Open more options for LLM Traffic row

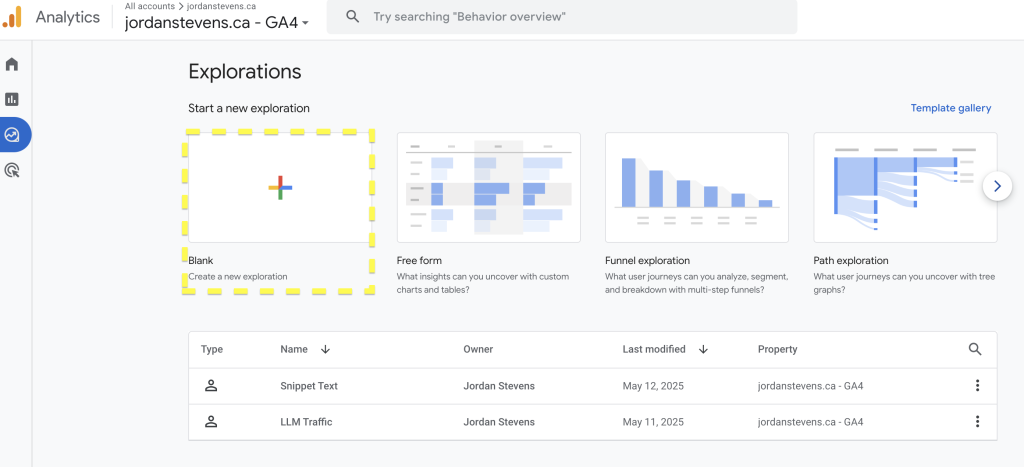tap(977, 422)
